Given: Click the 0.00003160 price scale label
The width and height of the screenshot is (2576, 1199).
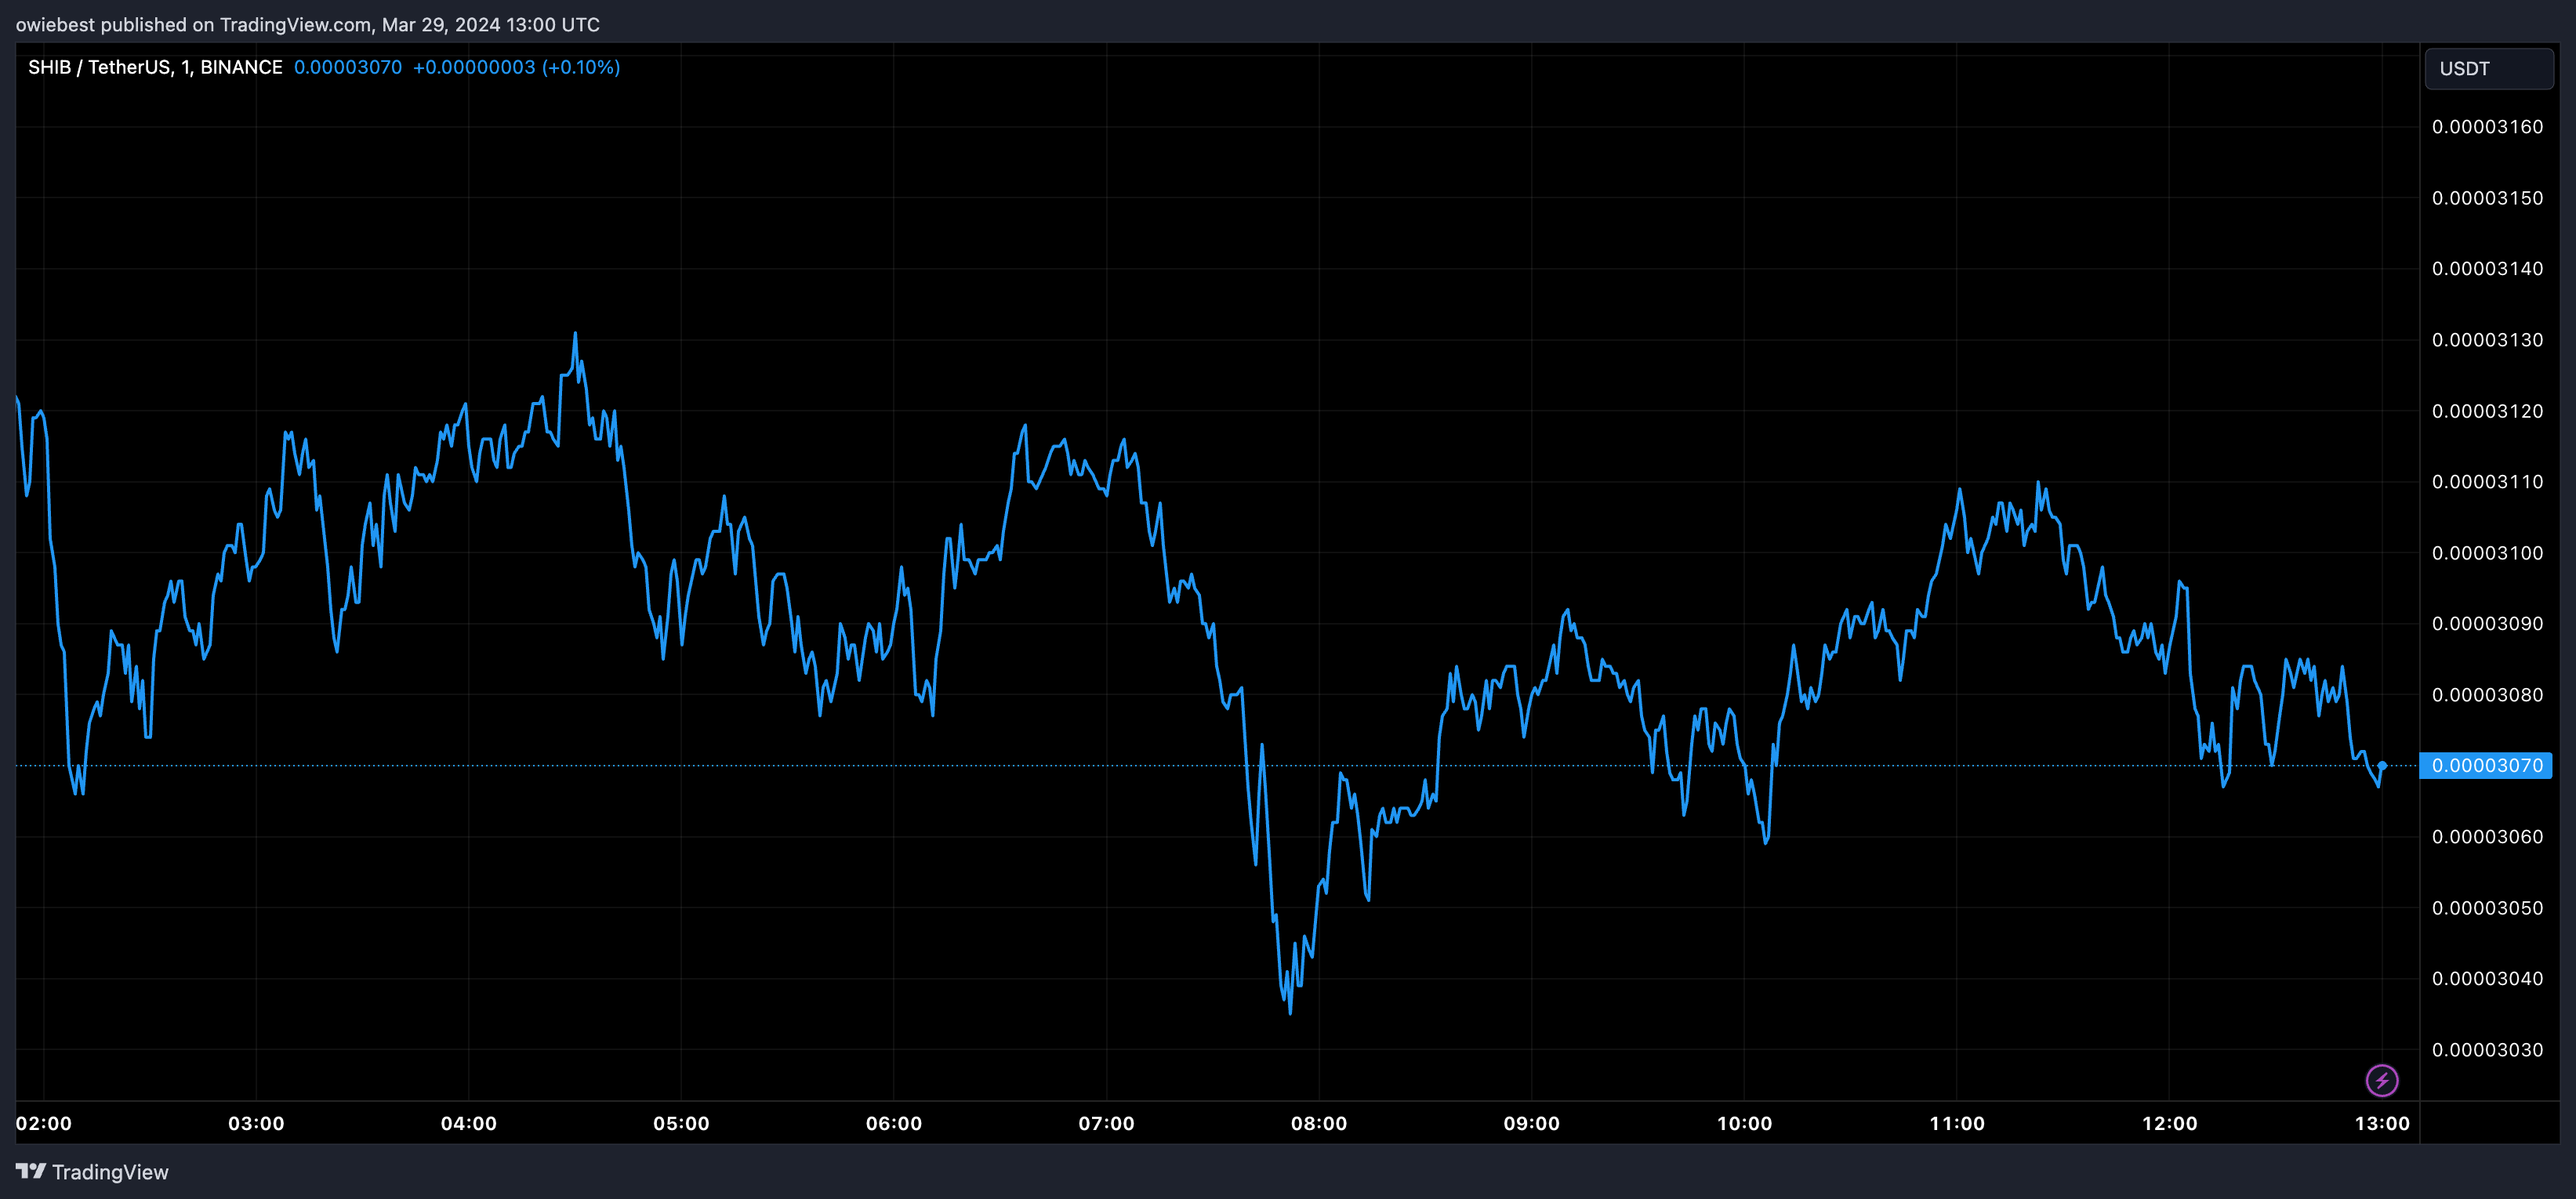Looking at the screenshot, I should 2487,127.
